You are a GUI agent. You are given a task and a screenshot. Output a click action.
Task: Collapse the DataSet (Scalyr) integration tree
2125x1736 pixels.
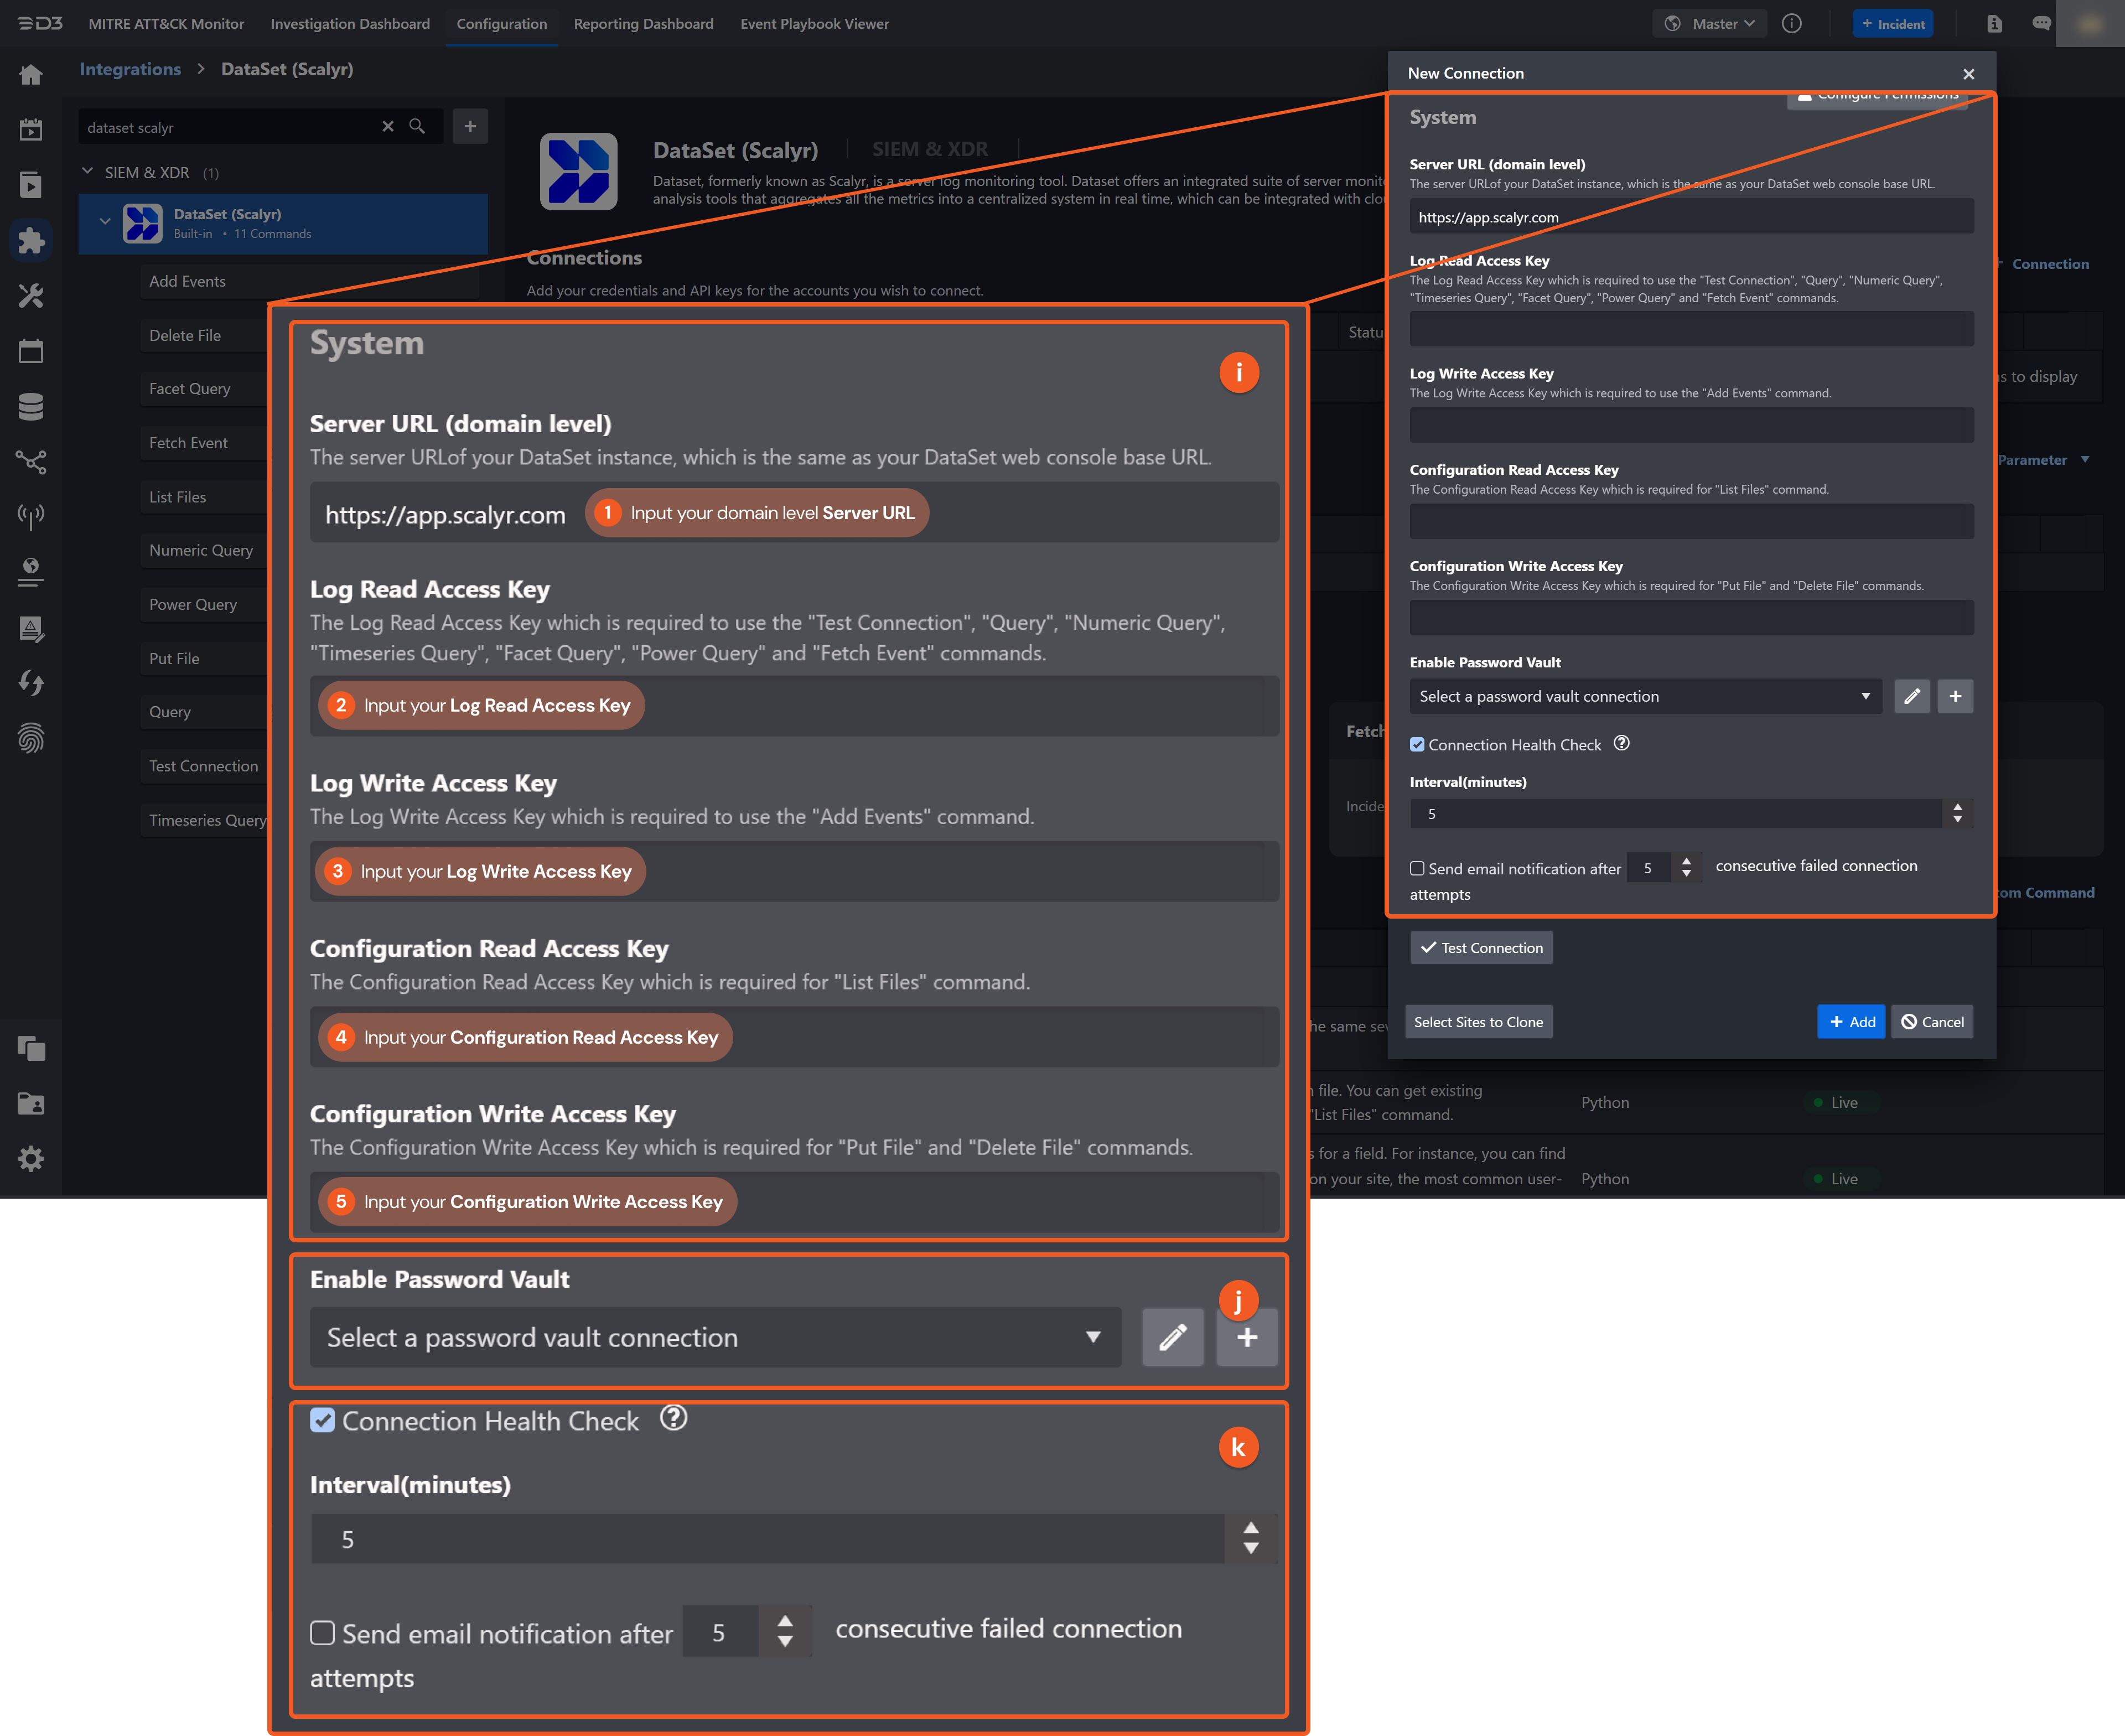coord(106,220)
